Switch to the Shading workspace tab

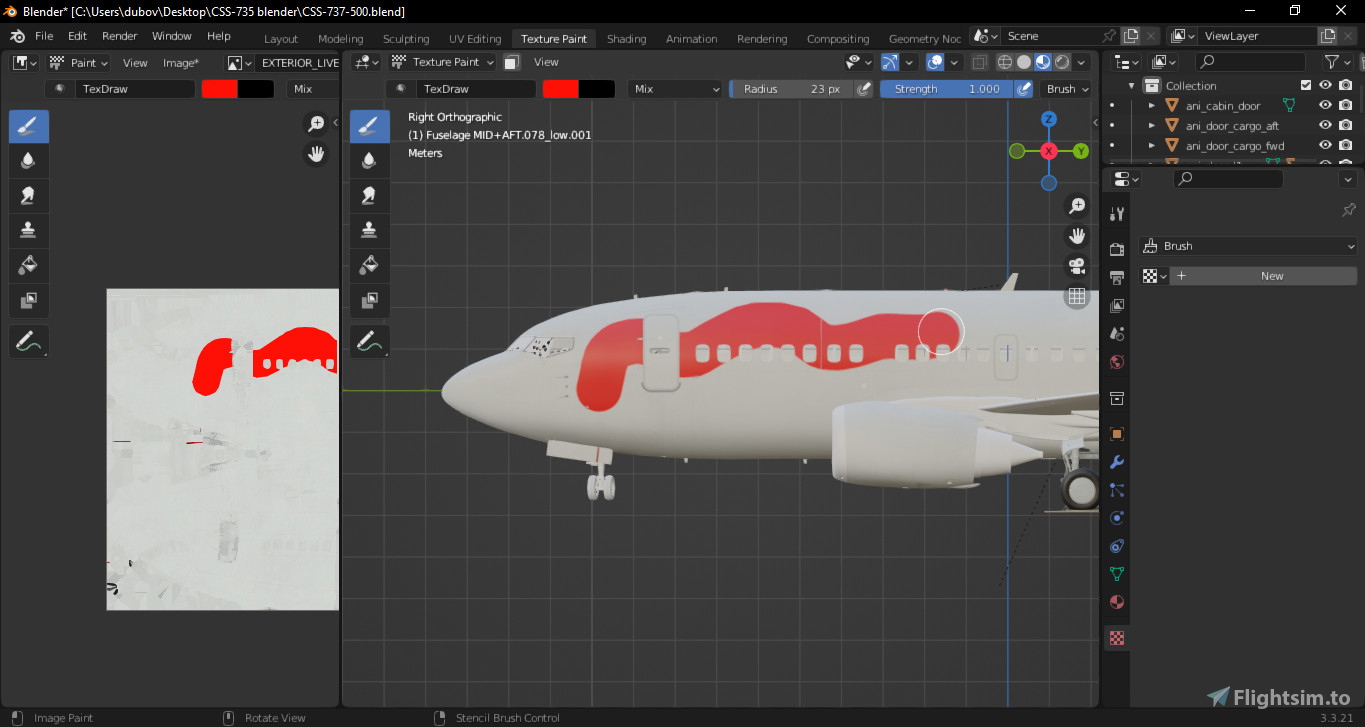click(626, 38)
